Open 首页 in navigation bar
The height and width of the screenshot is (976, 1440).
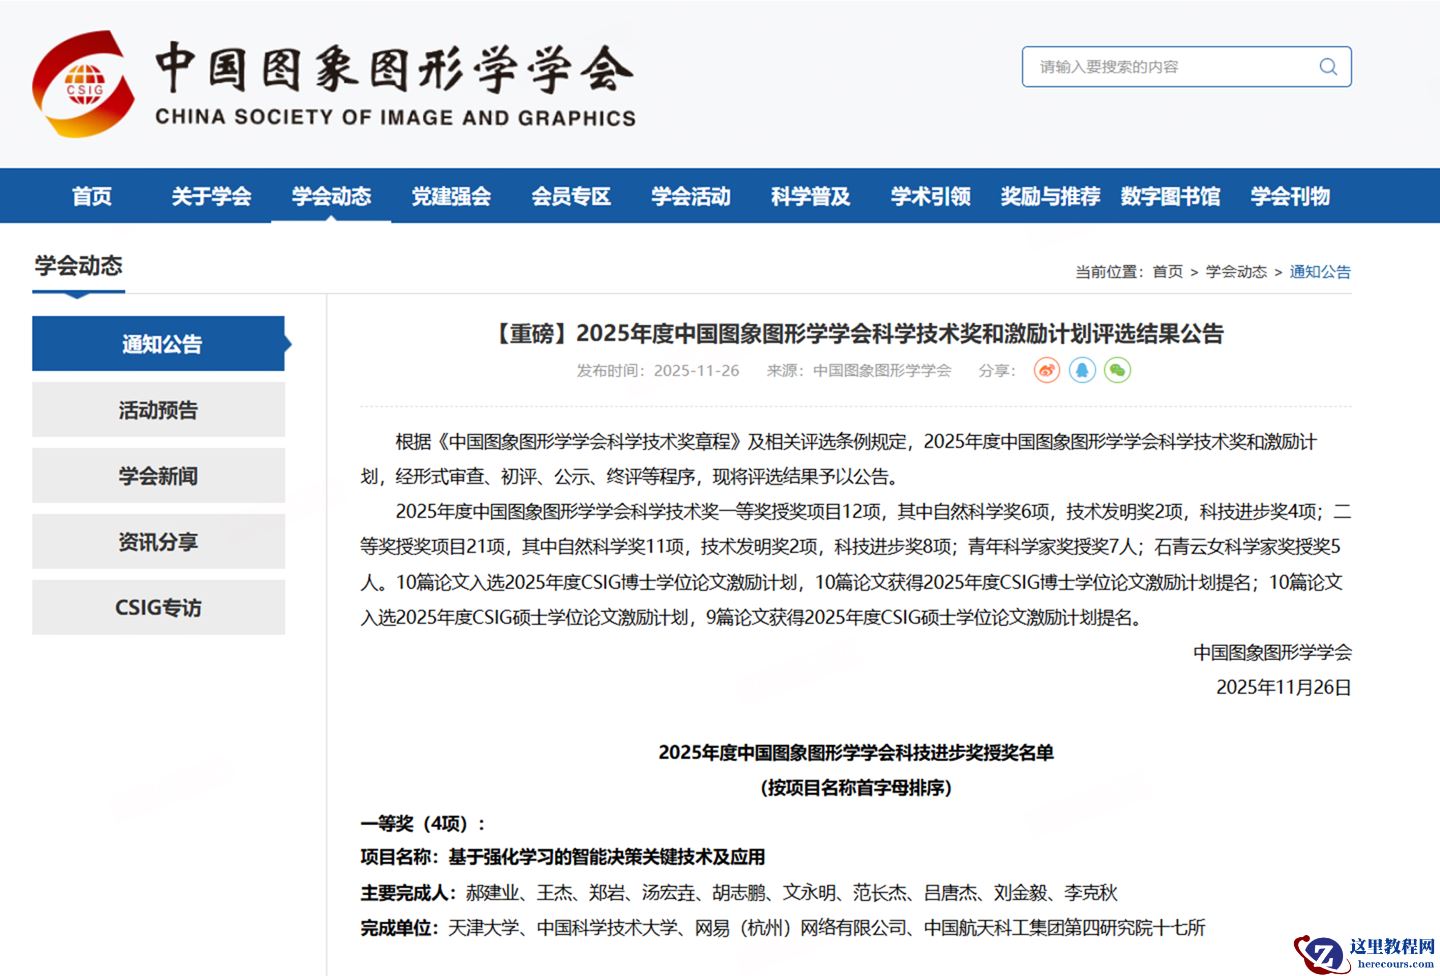92,196
